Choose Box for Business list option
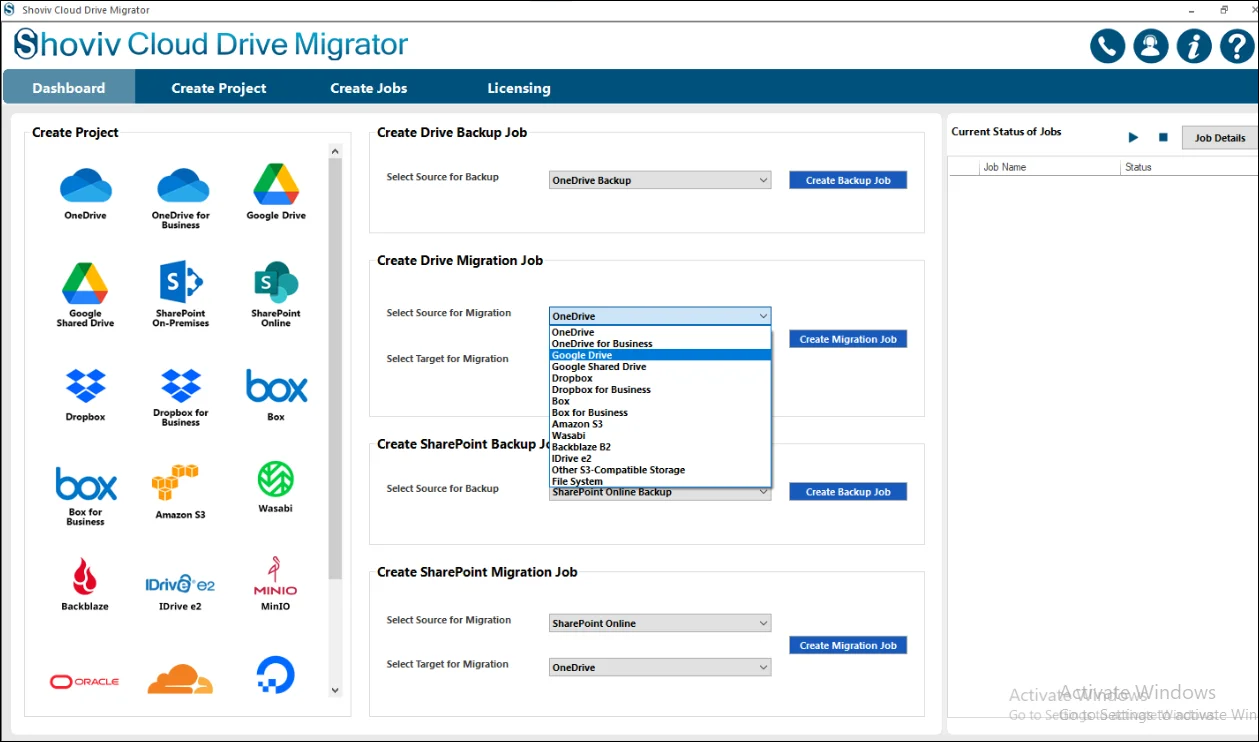Viewport: 1259px width, 742px height. coord(660,413)
